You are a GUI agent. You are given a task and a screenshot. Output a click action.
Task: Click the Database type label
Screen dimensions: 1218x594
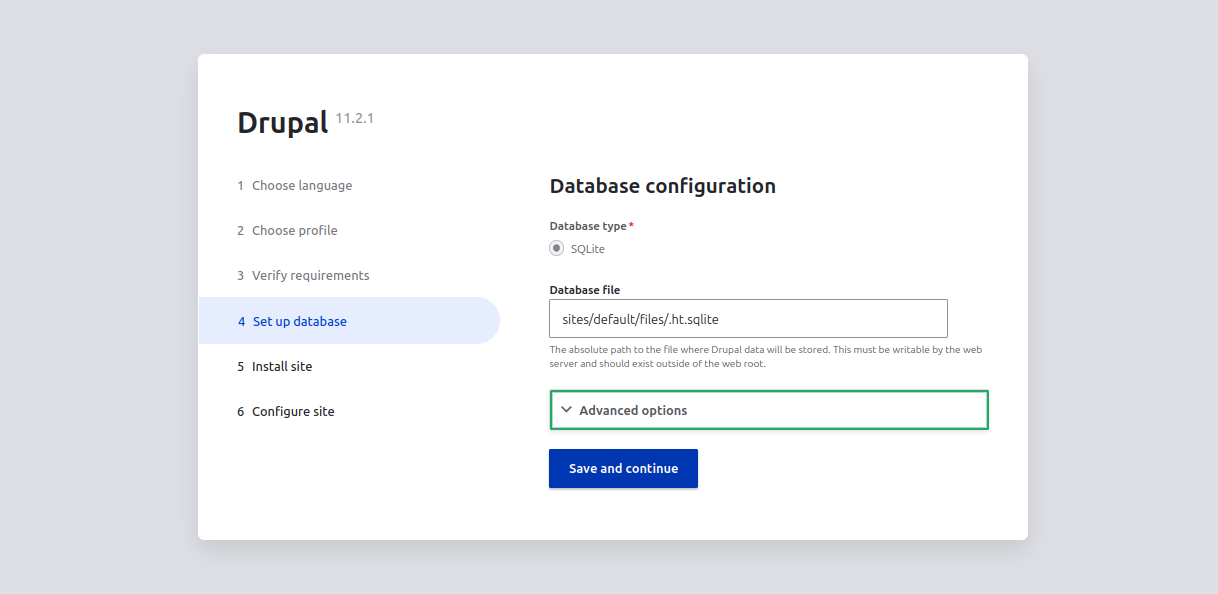(588, 226)
